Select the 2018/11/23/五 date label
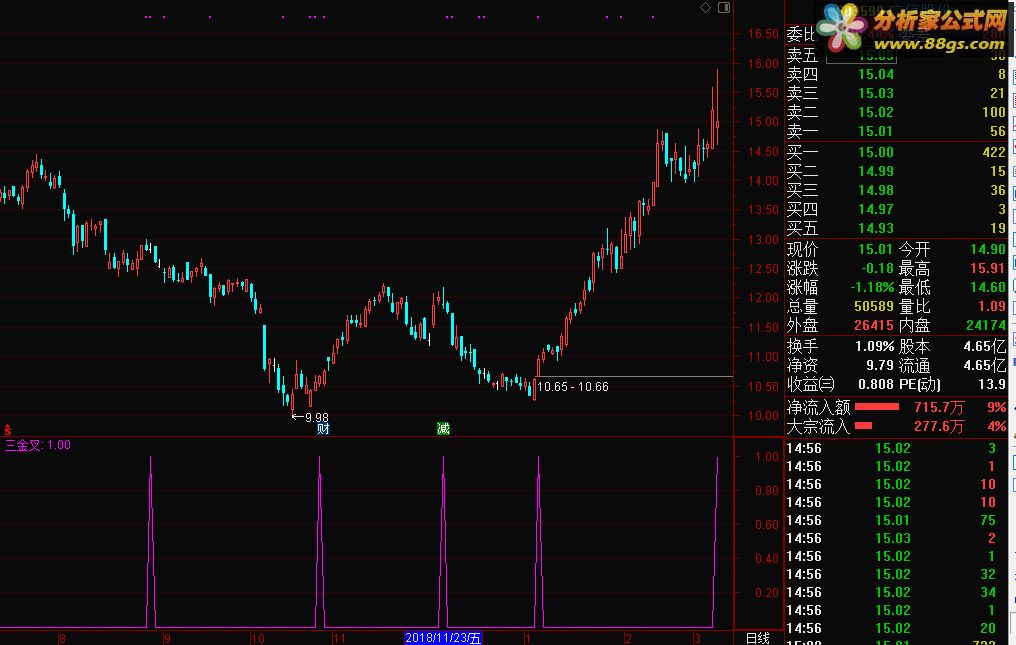 [443, 638]
